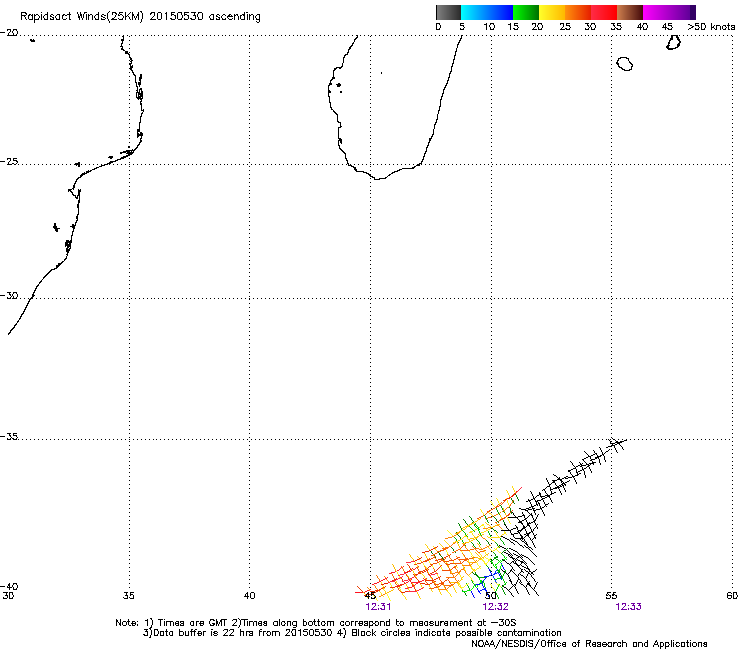Click the title "Rapidscat Winds(25KM) 20150530 ascending"
This screenshot has height=650, width=740.
pos(140,17)
